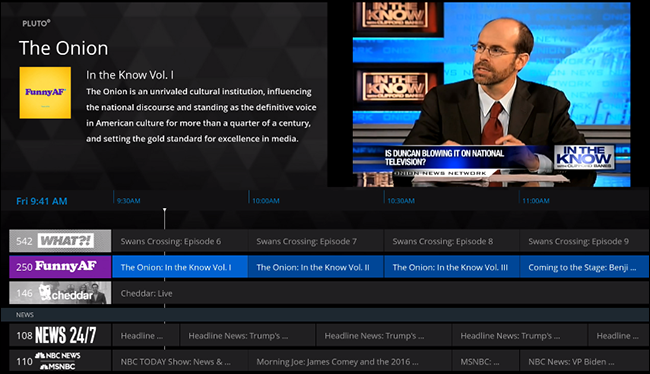
Task: Click the PLUTO logo text
Action: point(36,23)
